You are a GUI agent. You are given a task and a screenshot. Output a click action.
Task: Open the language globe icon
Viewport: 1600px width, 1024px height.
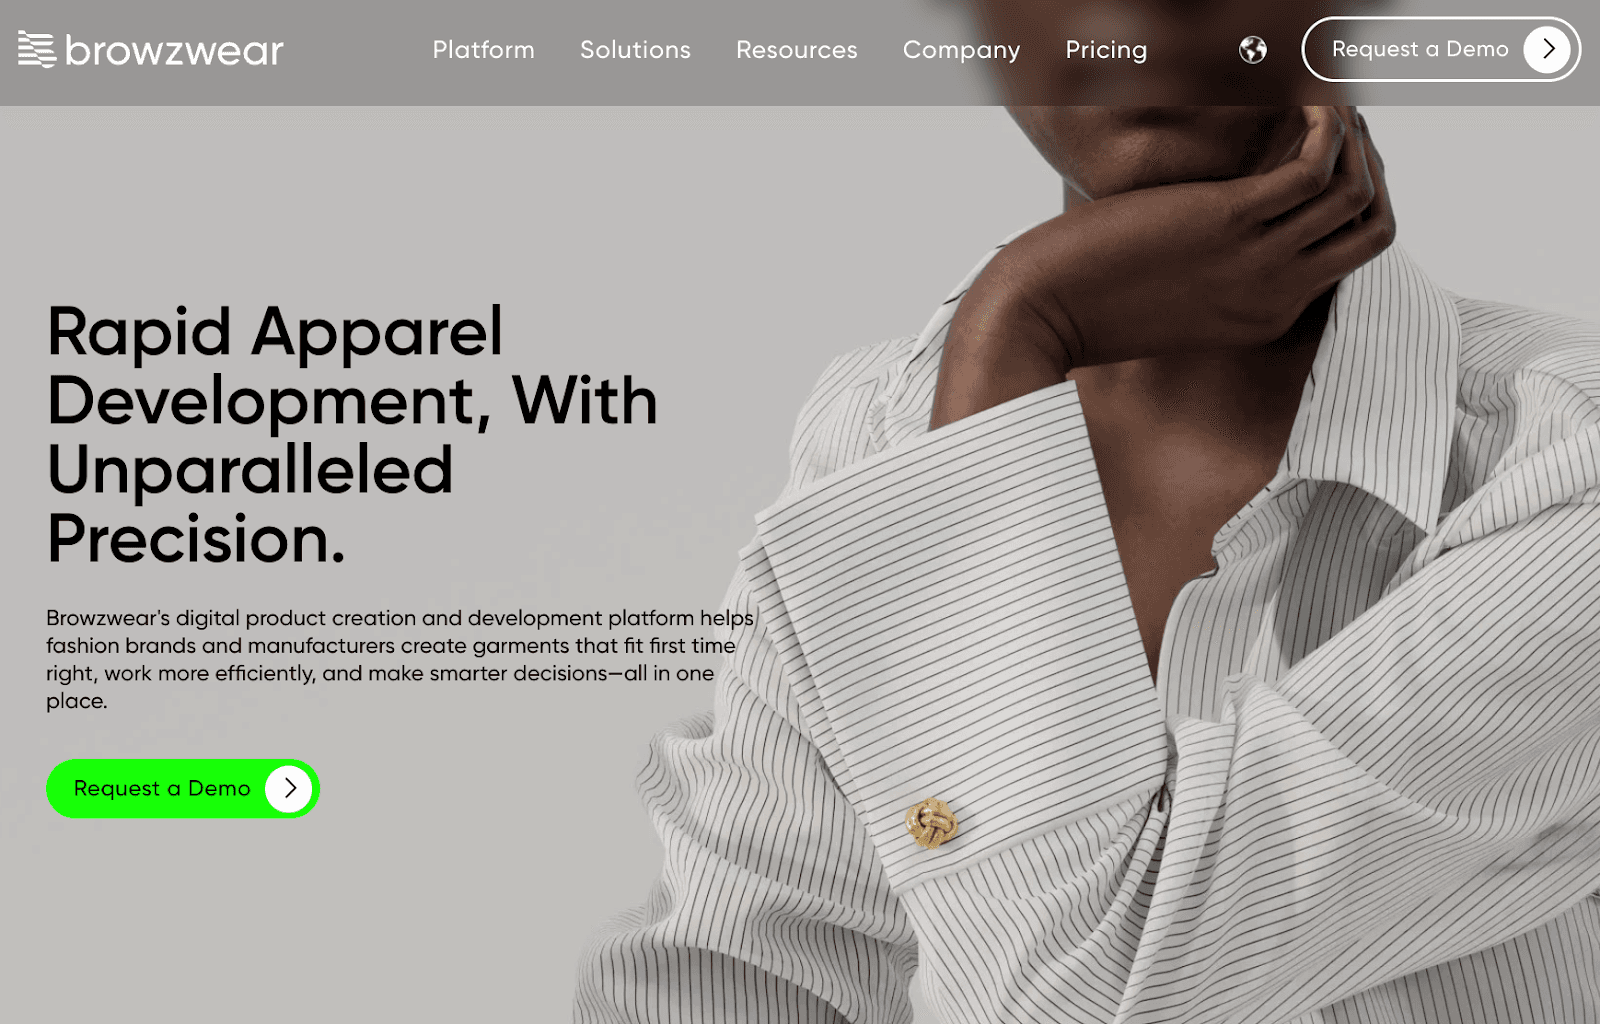pyautogui.click(x=1253, y=49)
